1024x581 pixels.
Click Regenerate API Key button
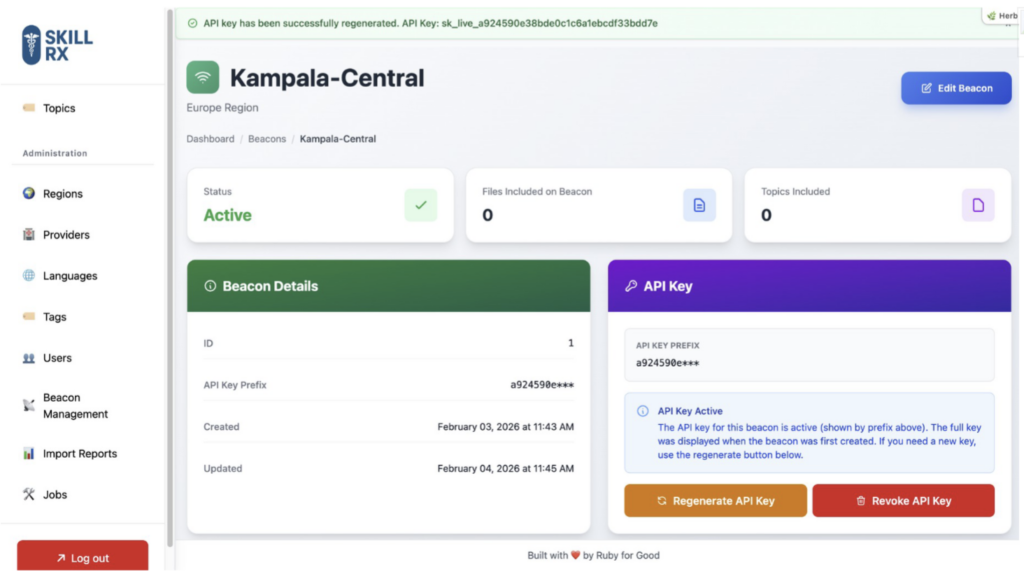click(715, 501)
